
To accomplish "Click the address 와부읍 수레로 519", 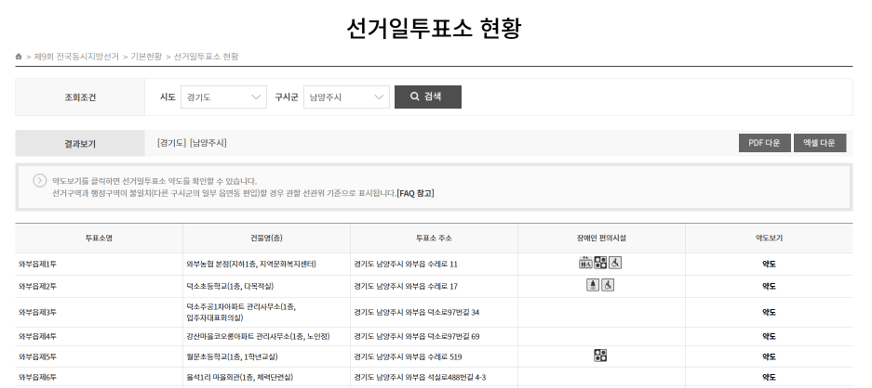I will 408,357.
